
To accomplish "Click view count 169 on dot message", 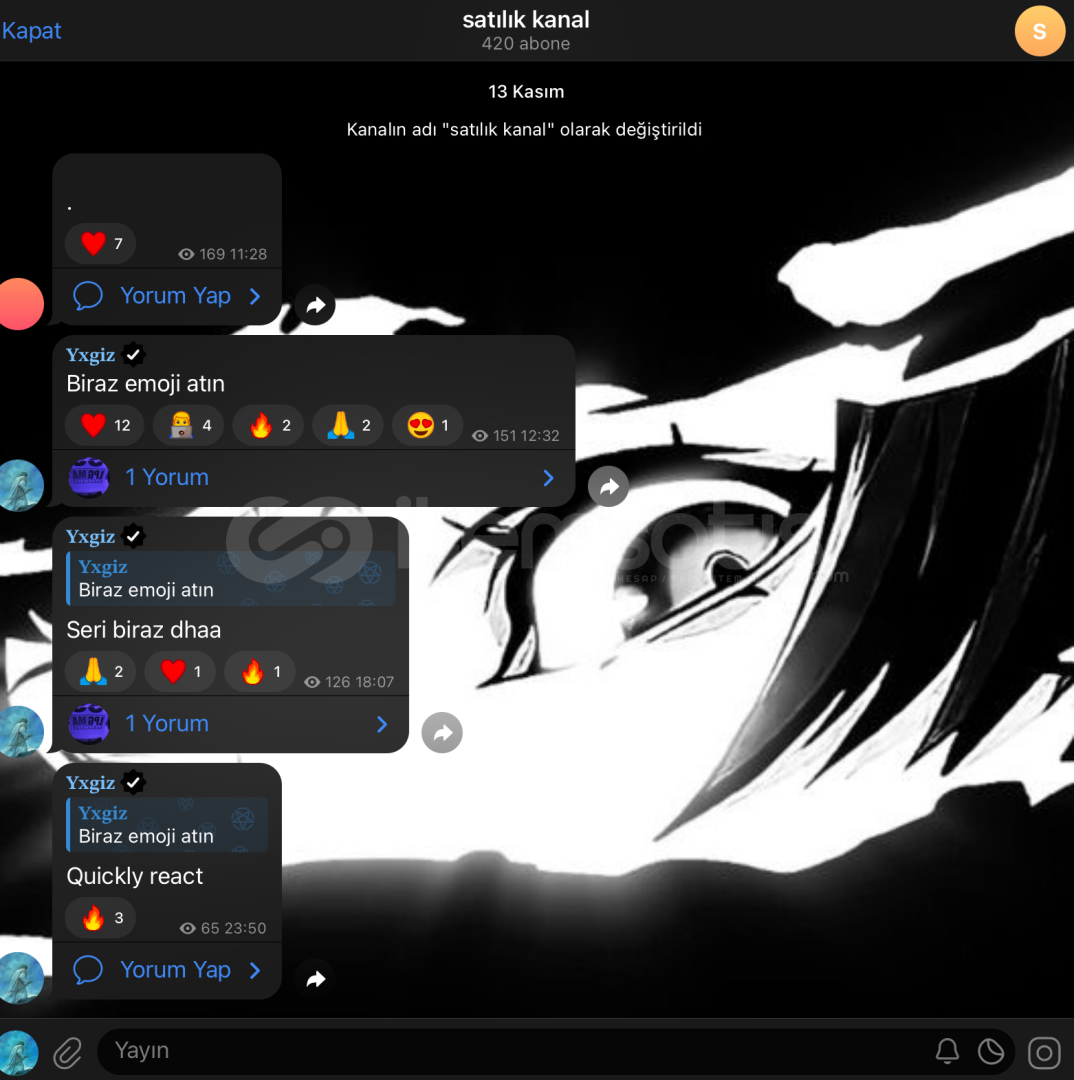I will coord(212,254).
